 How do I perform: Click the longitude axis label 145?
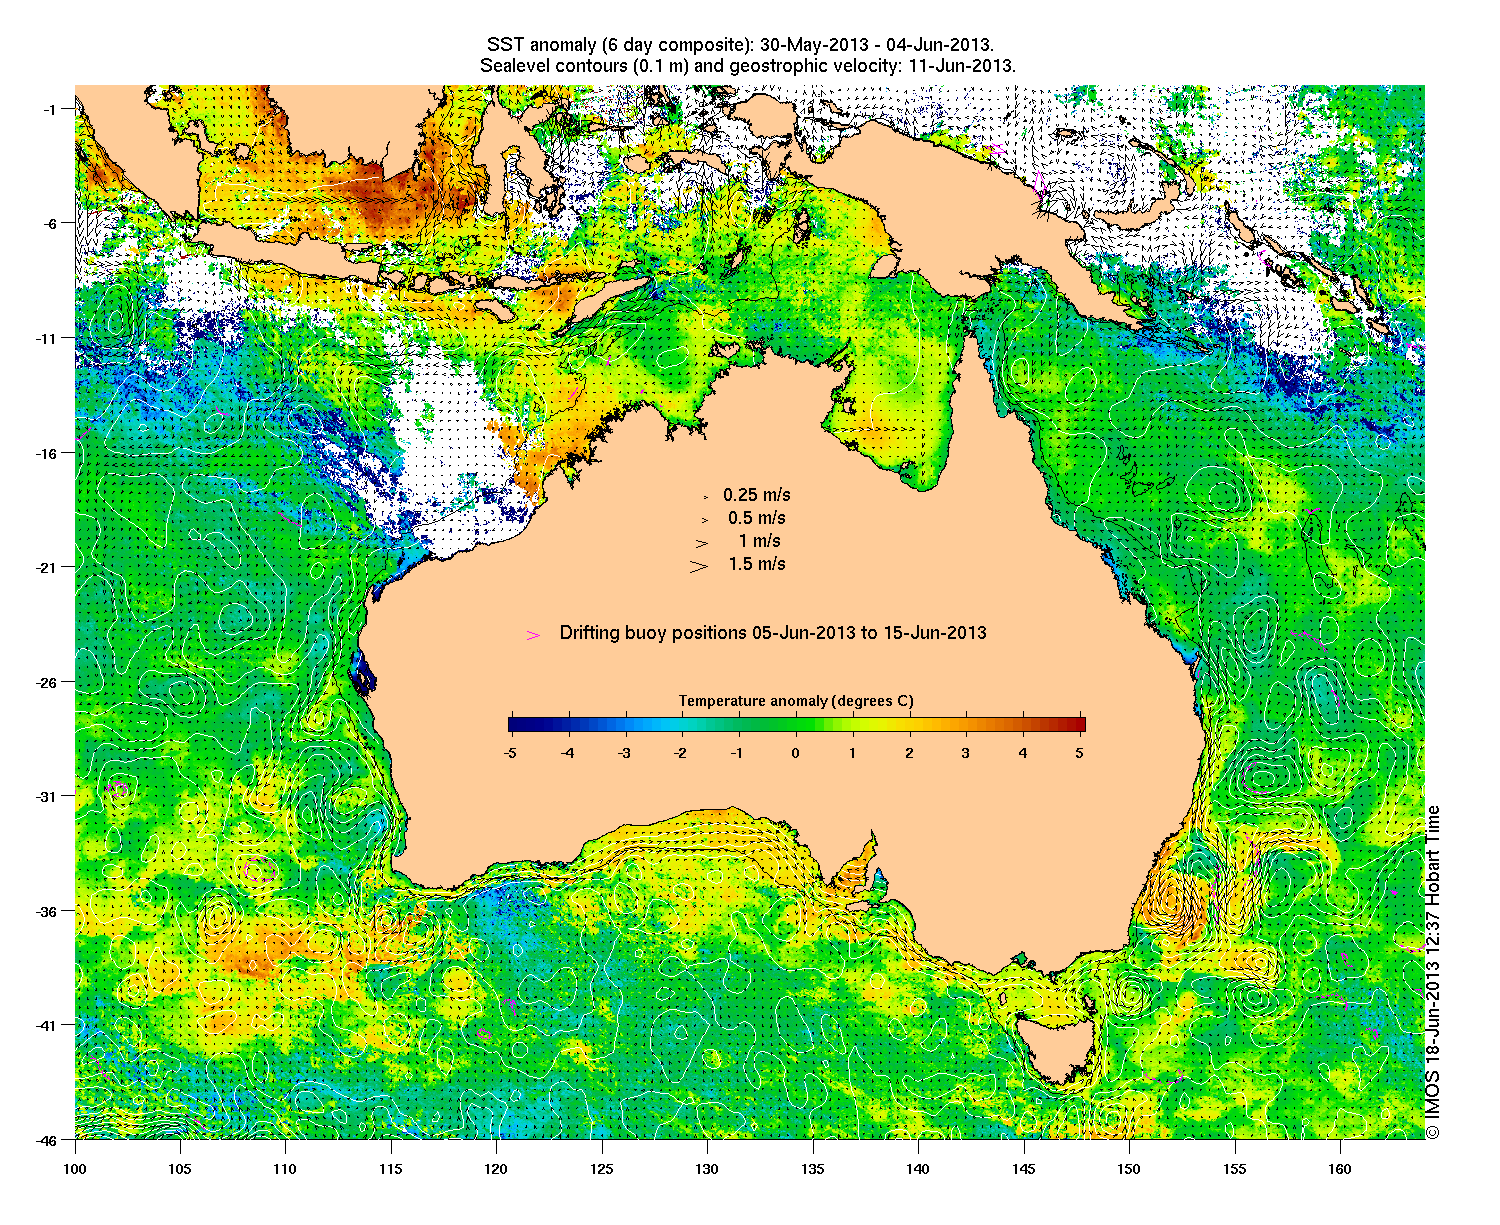(x=1024, y=1169)
